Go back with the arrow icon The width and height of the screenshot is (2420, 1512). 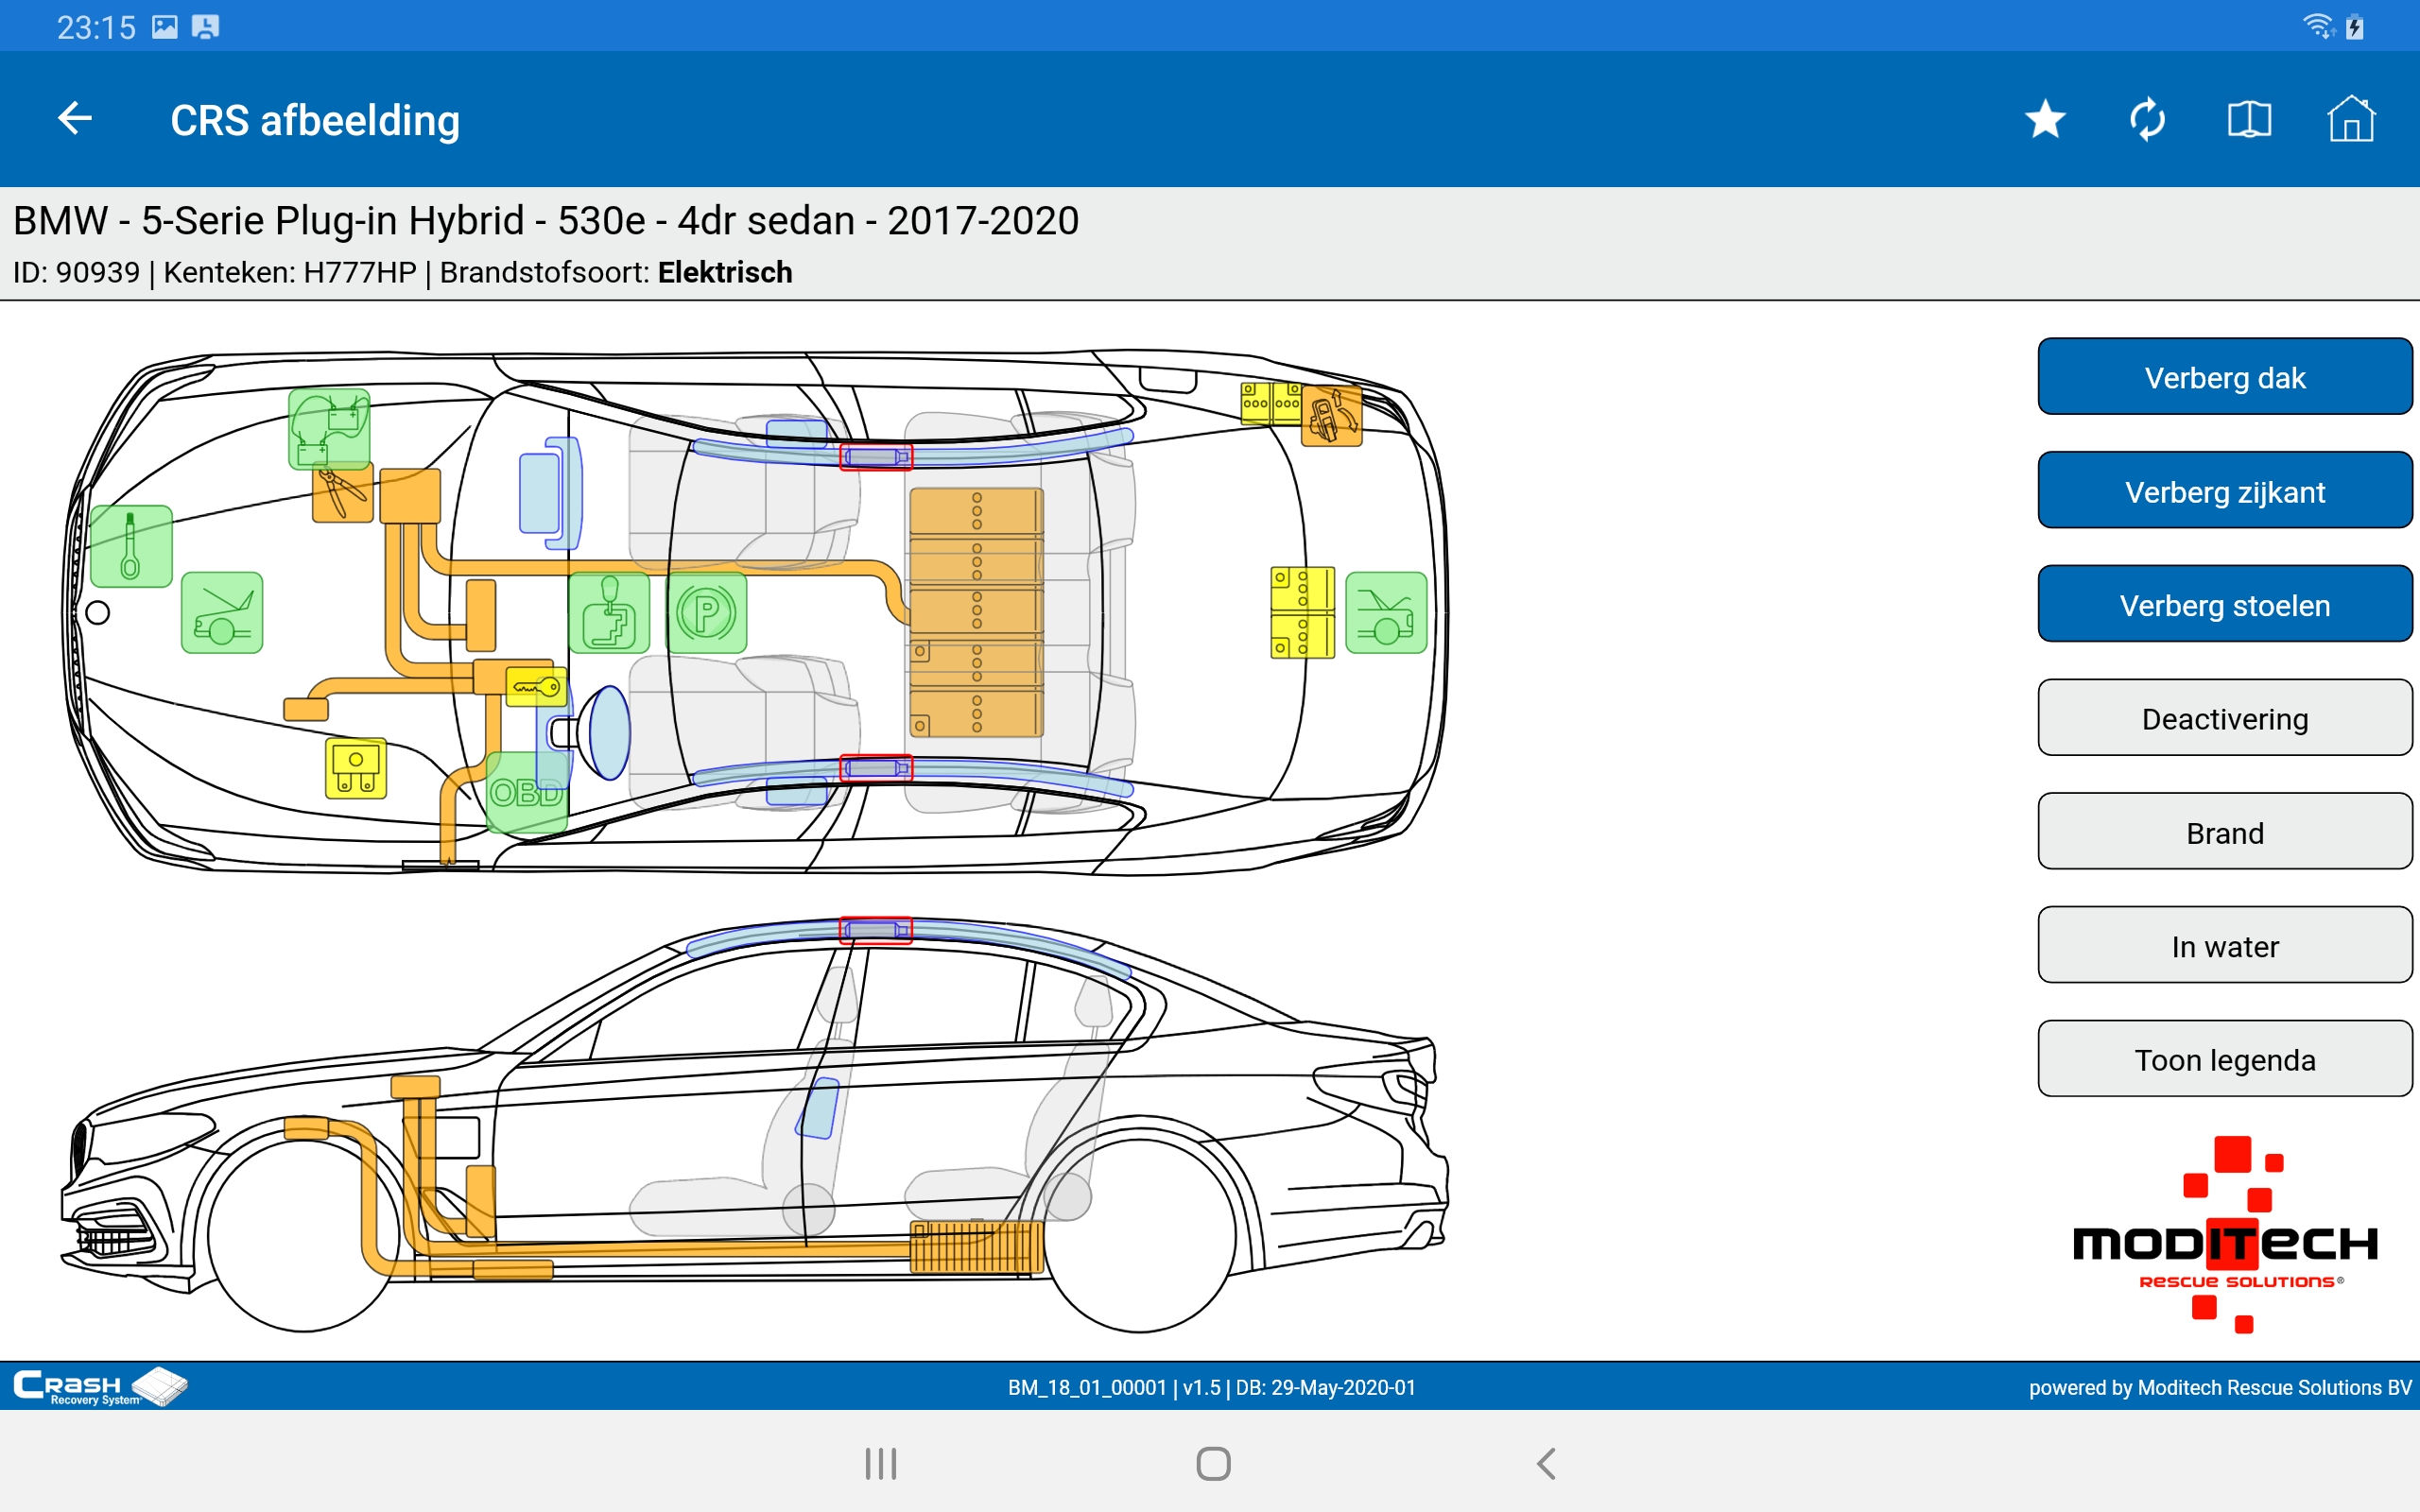[75, 119]
